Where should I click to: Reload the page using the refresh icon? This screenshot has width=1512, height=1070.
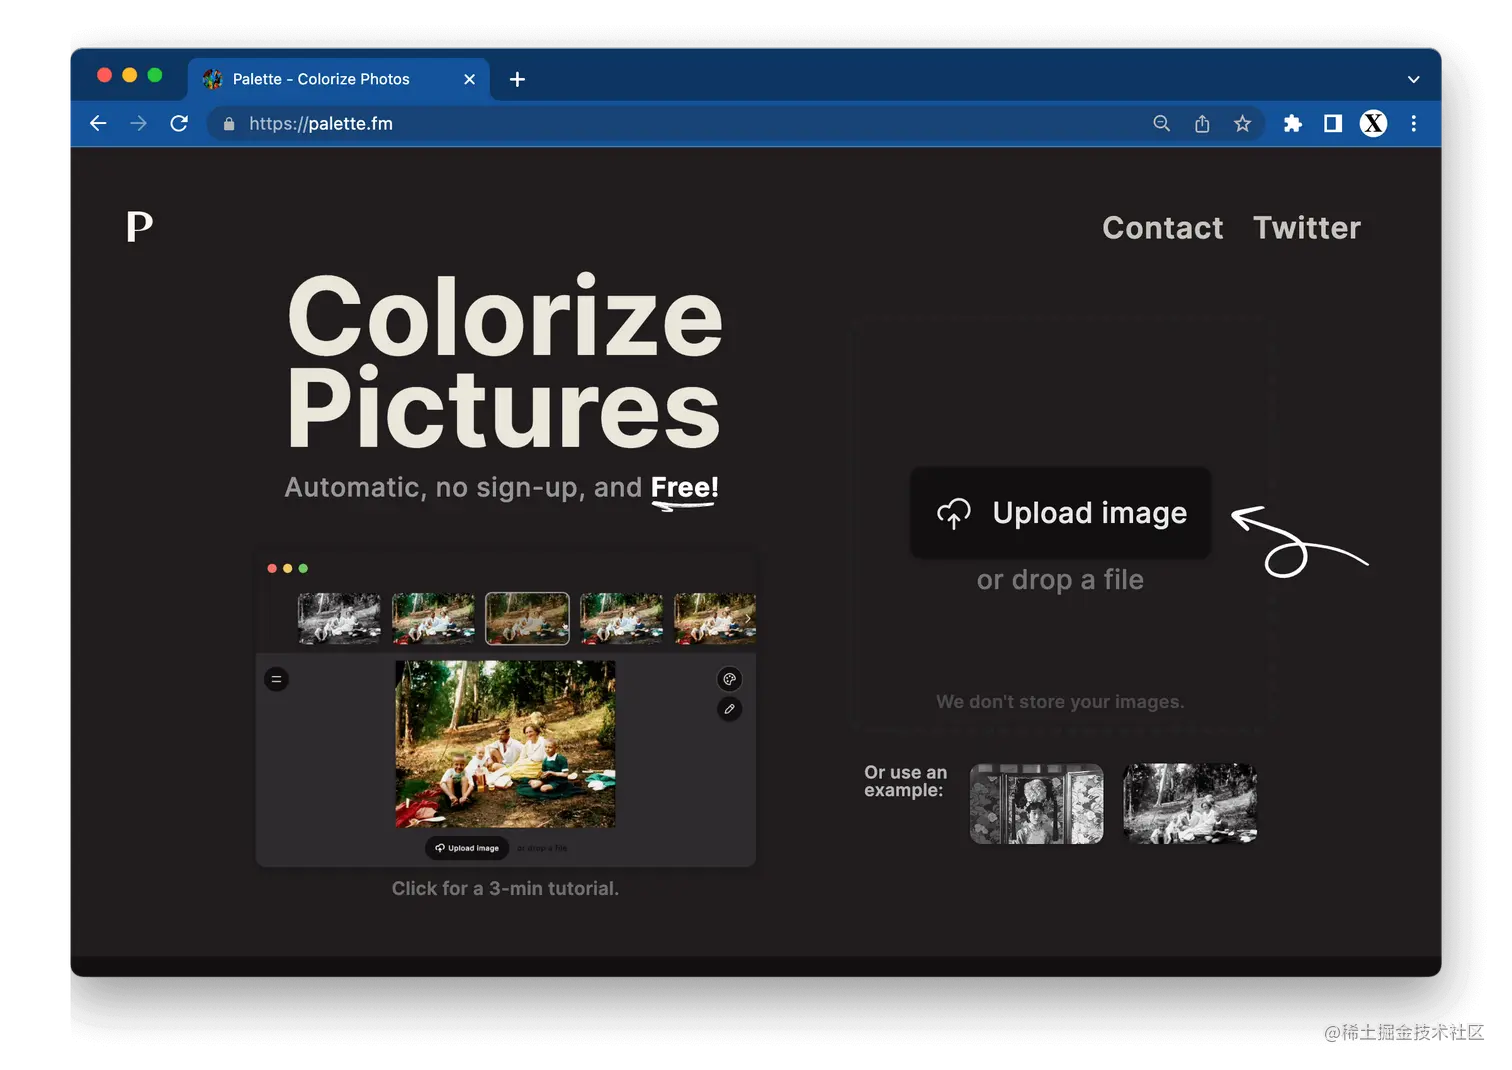tap(179, 123)
